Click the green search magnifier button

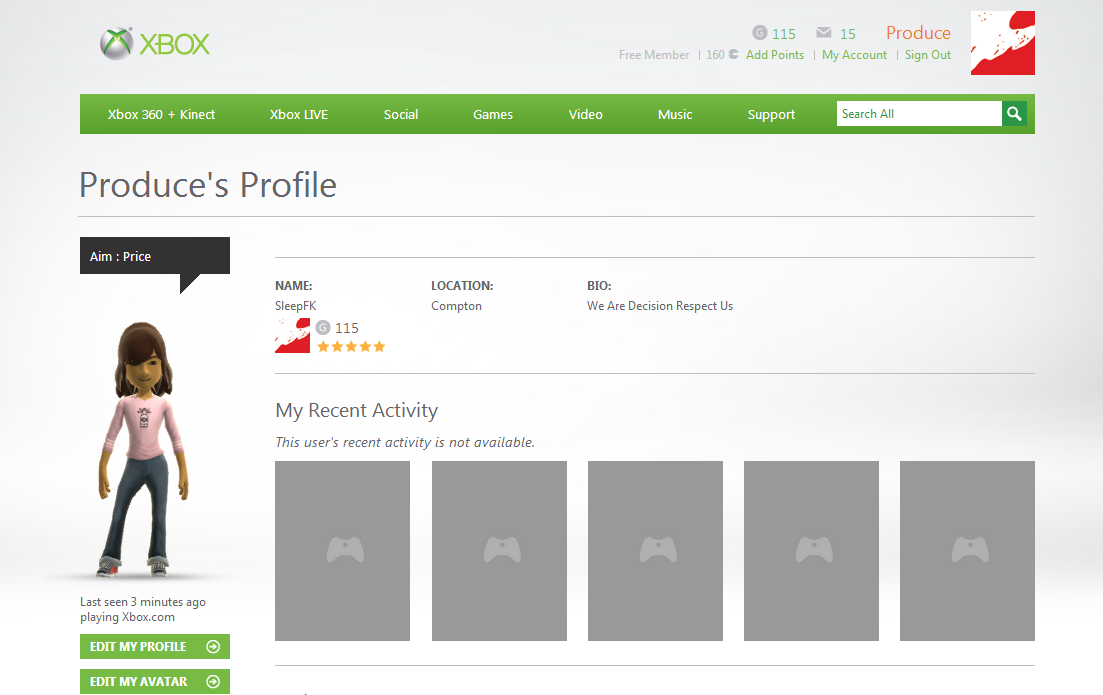(x=1014, y=113)
